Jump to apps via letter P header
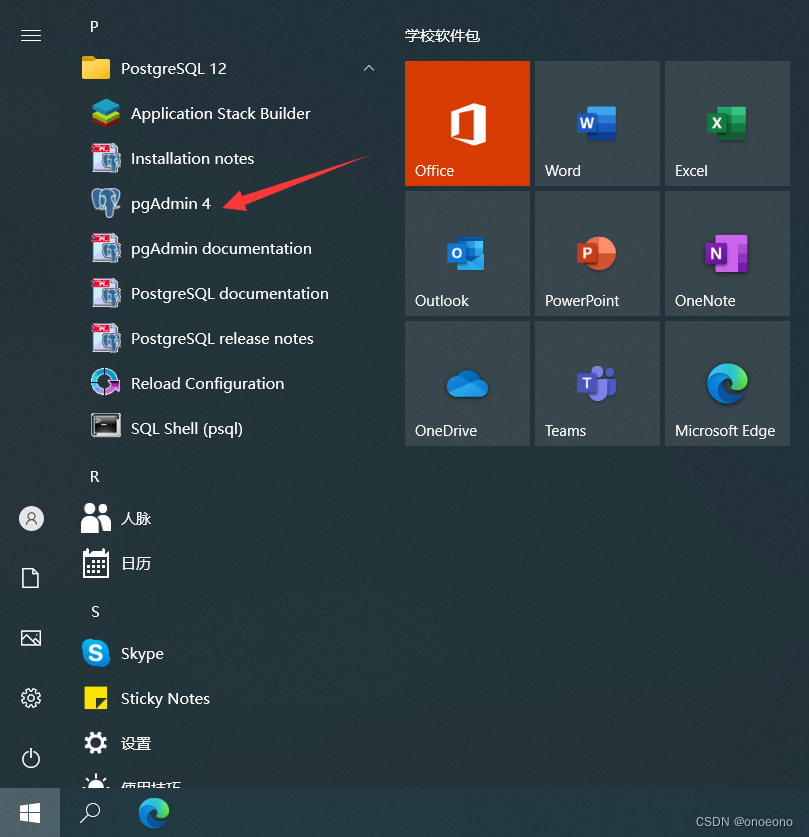 (94, 27)
